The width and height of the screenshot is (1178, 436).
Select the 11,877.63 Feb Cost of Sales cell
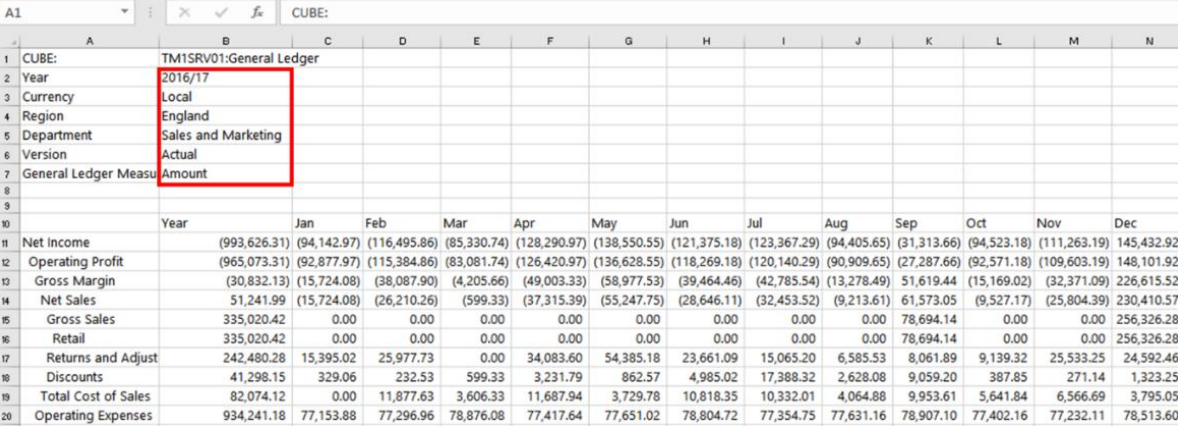(x=402, y=397)
